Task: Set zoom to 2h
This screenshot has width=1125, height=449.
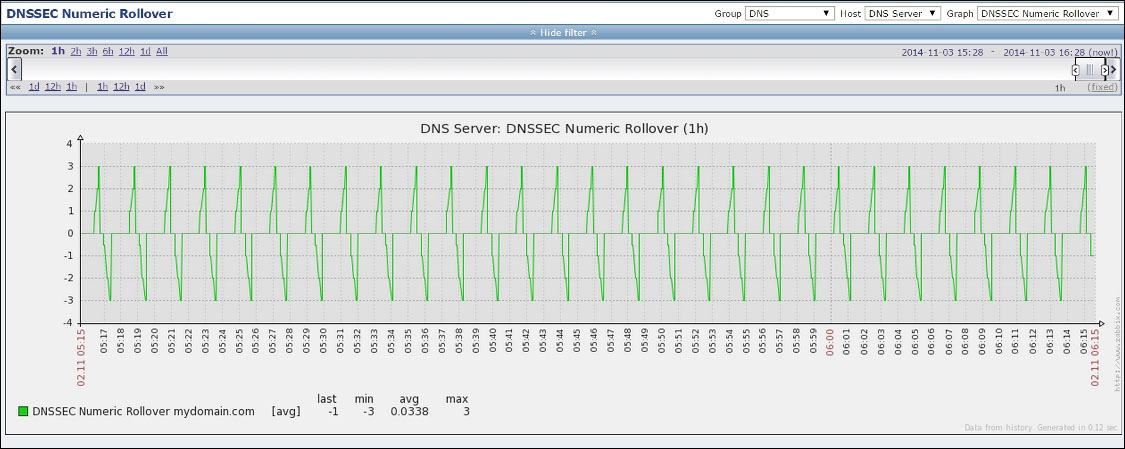Action: 76,51
